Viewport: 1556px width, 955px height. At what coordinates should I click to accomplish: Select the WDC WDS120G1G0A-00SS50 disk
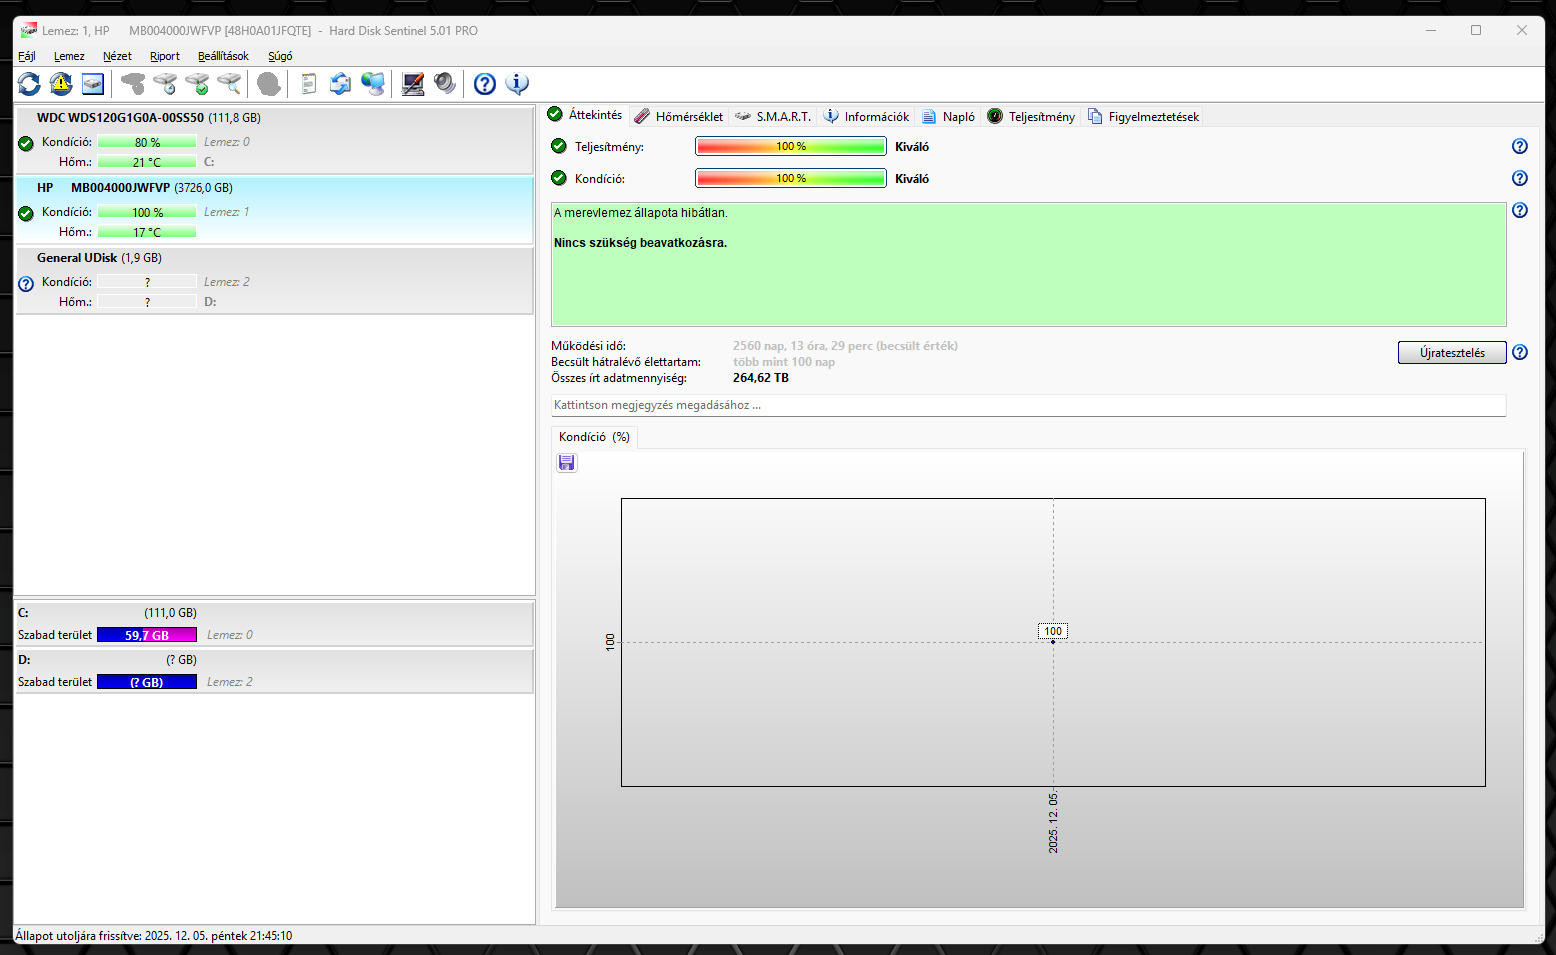(274, 139)
